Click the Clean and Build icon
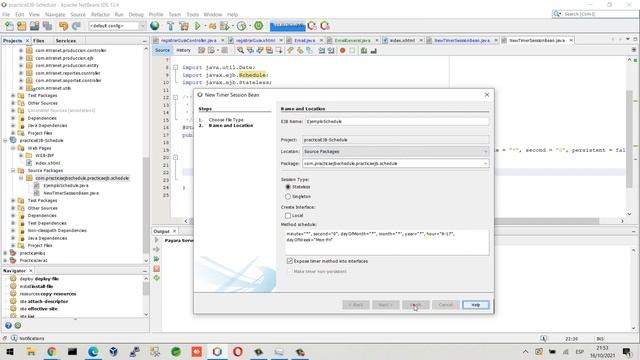 click(x=184, y=26)
